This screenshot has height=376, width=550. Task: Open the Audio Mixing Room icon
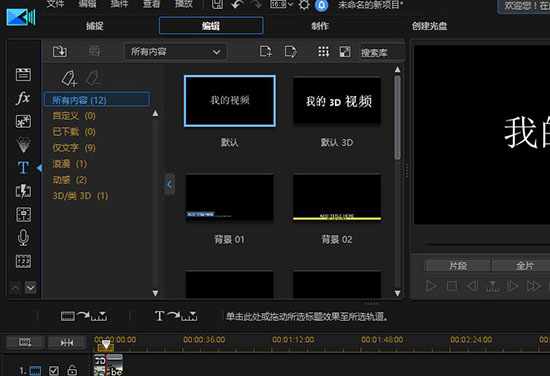point(23,214)
